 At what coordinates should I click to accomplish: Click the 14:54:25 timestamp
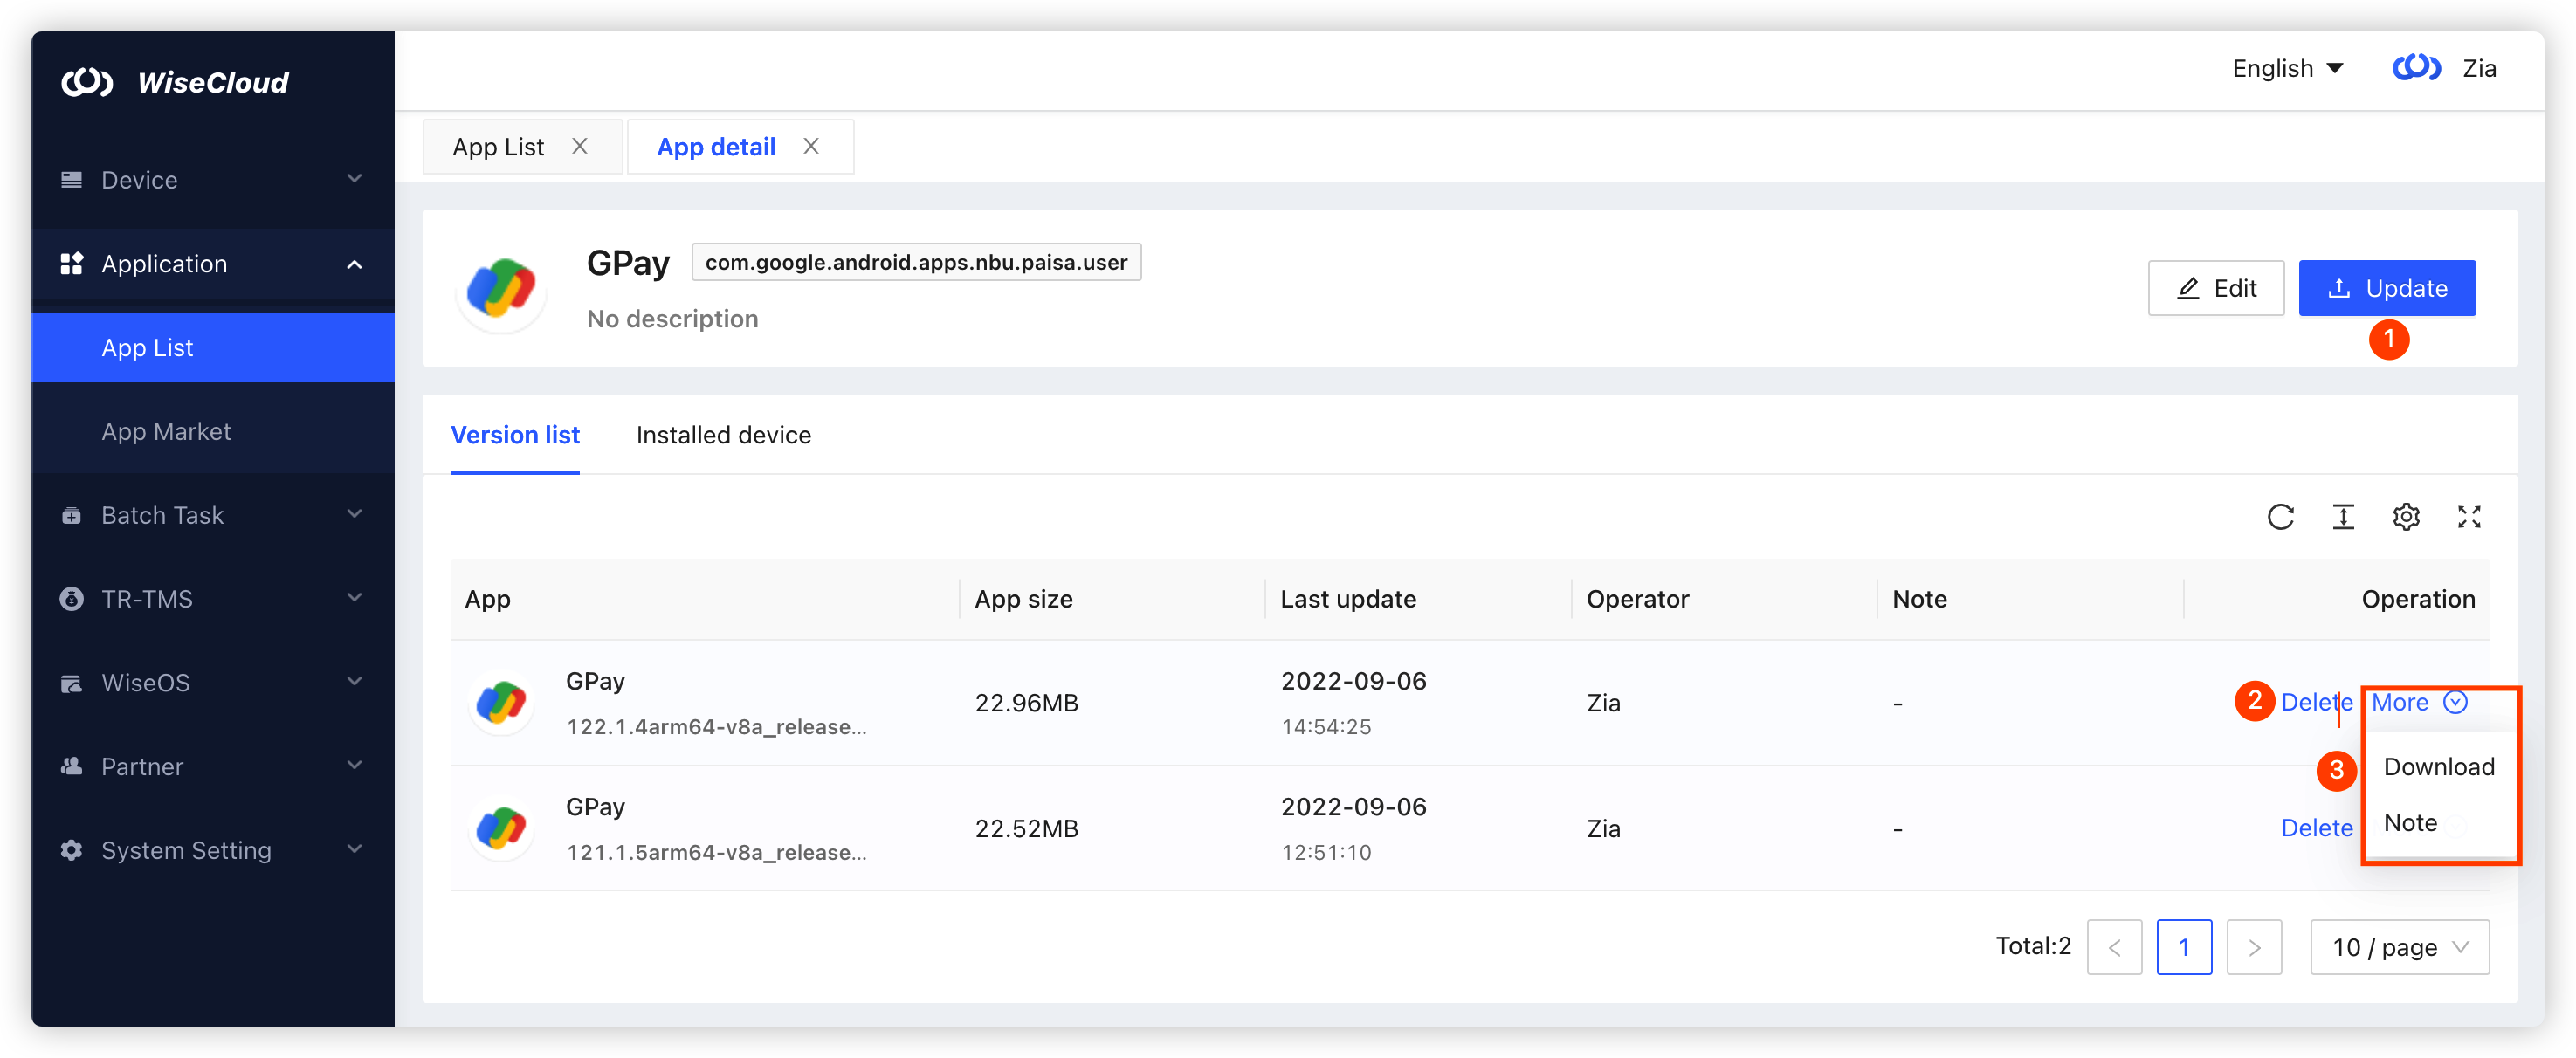[1326, 727]
